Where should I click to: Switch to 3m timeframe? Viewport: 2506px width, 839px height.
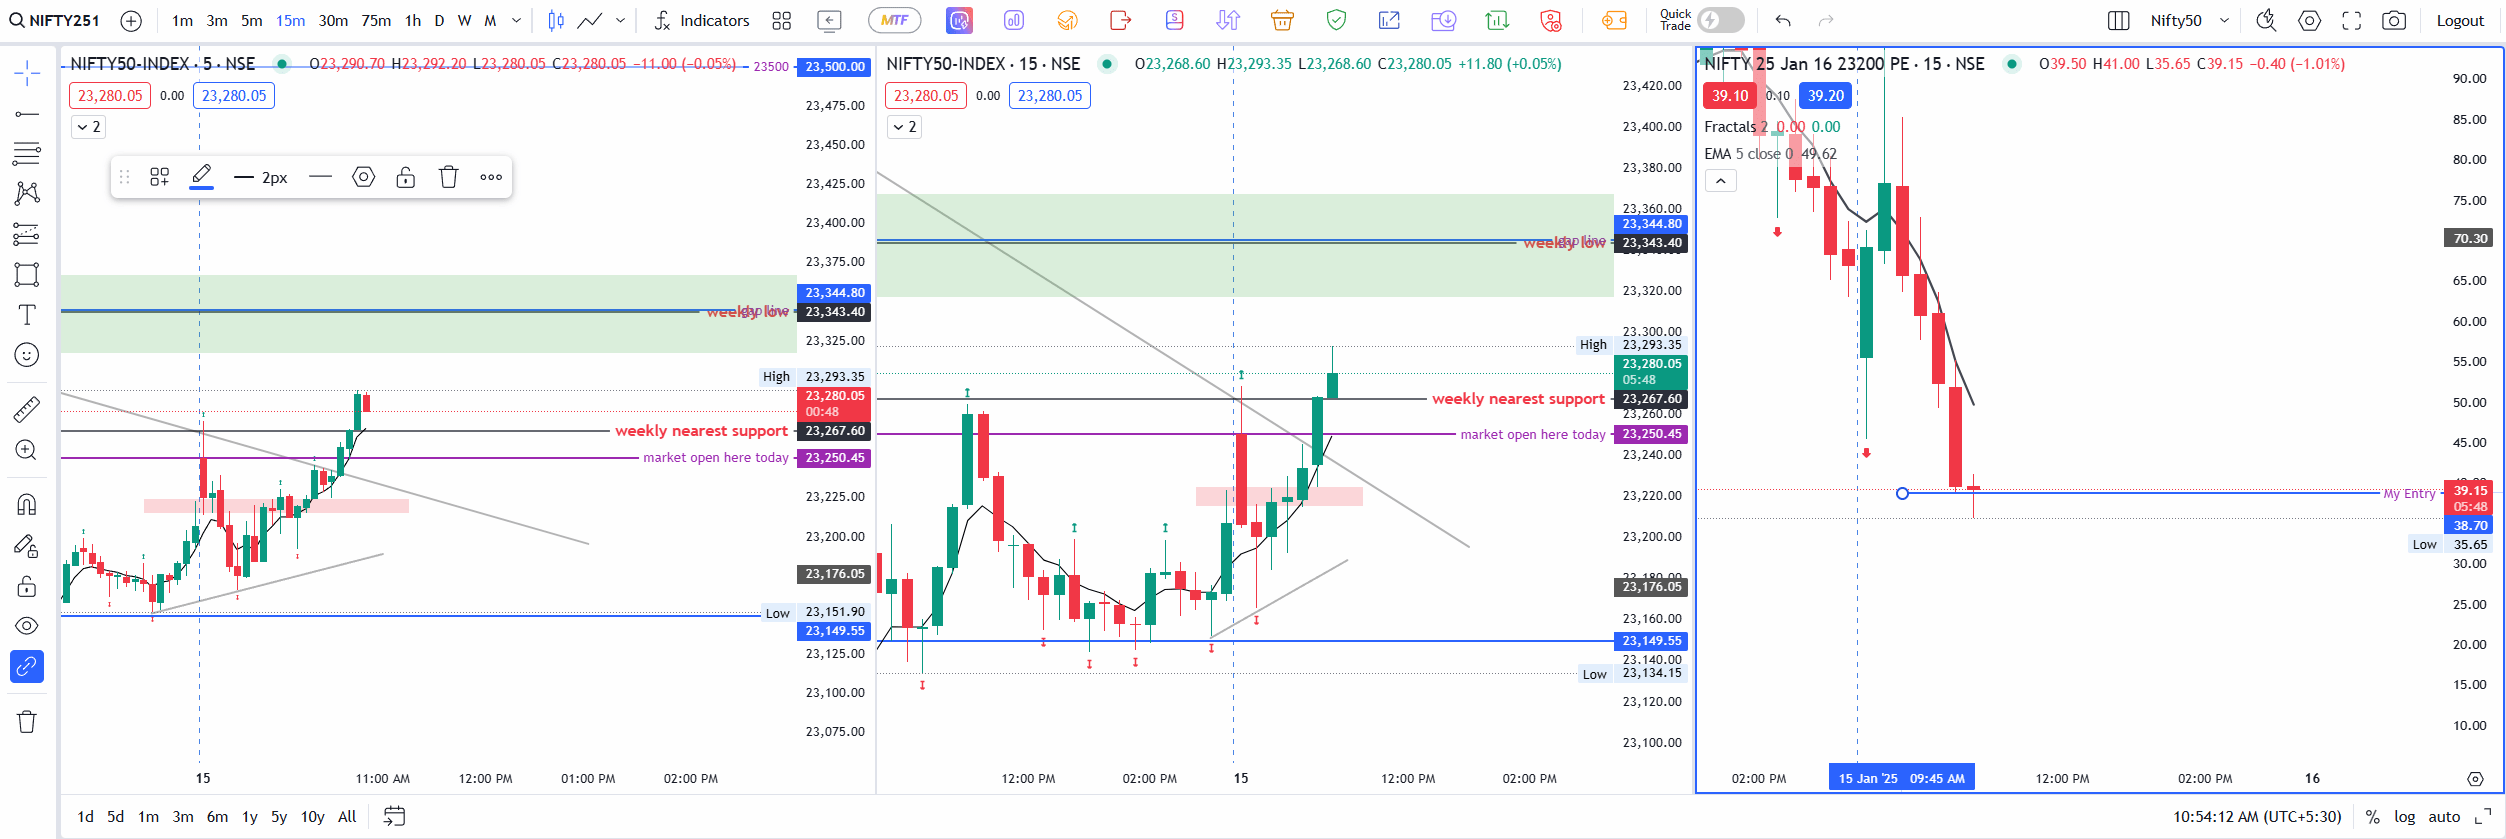217,20
